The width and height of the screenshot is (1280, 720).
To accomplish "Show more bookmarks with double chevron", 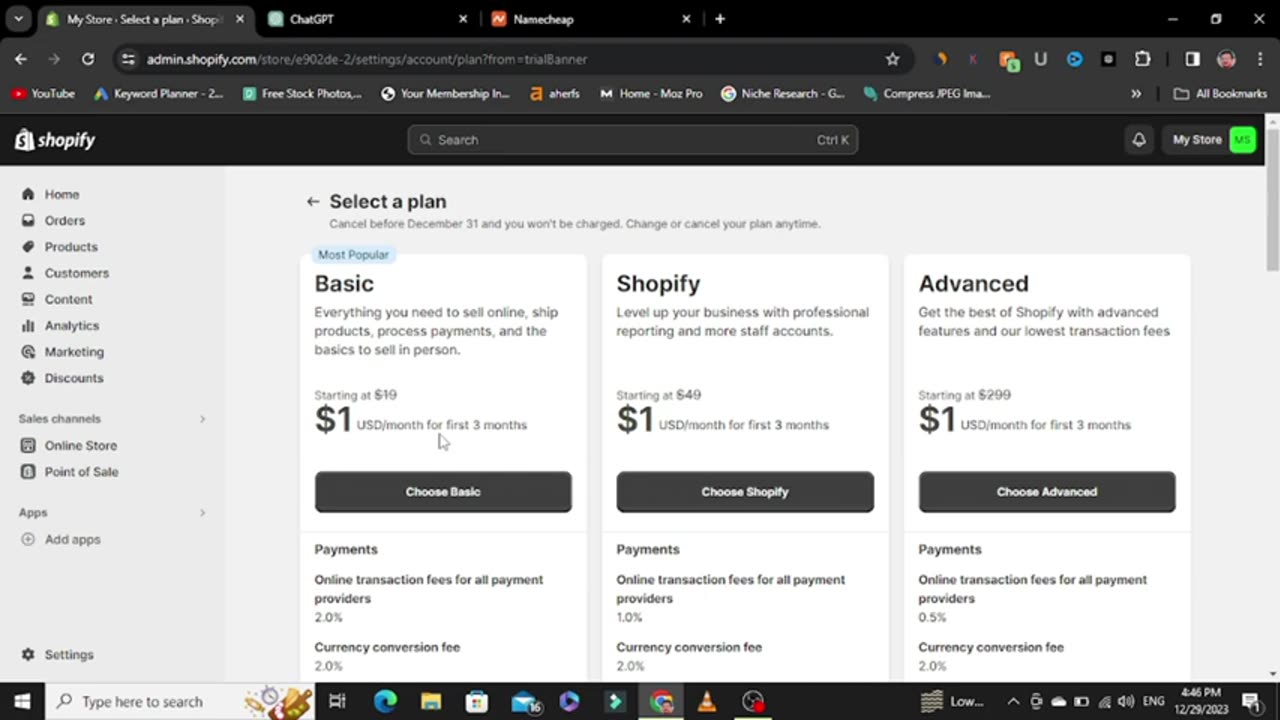I will click(1136, 93).
